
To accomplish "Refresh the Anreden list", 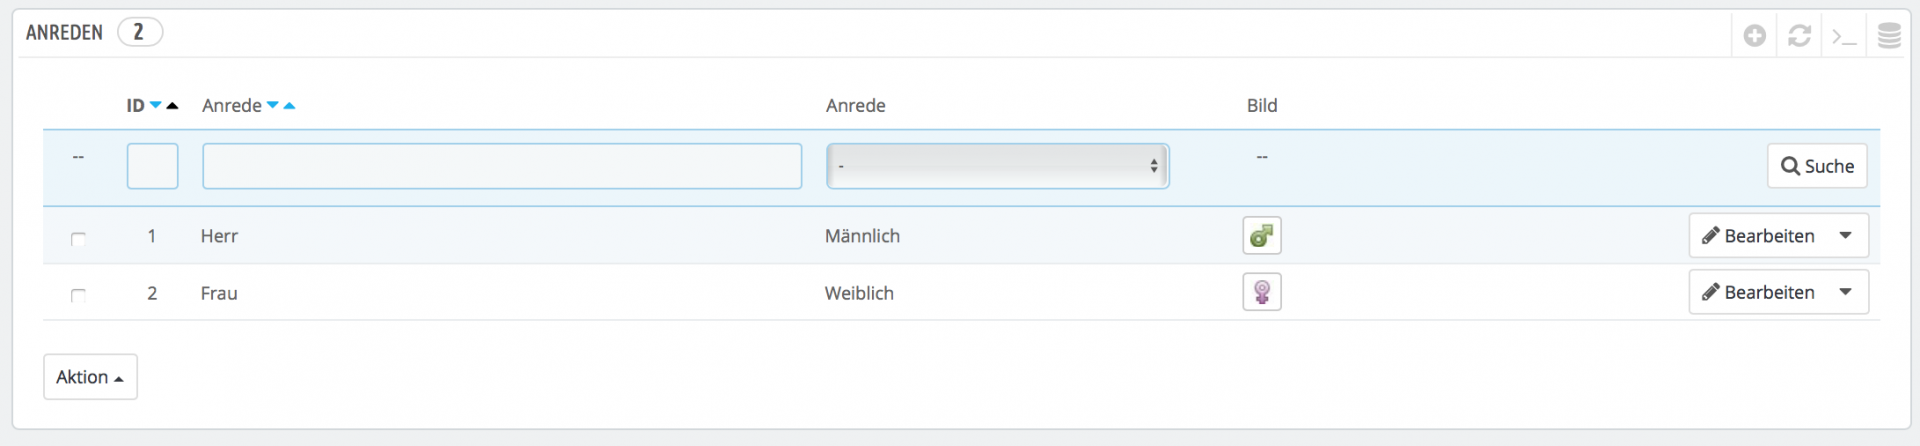I will (1800, 36).
